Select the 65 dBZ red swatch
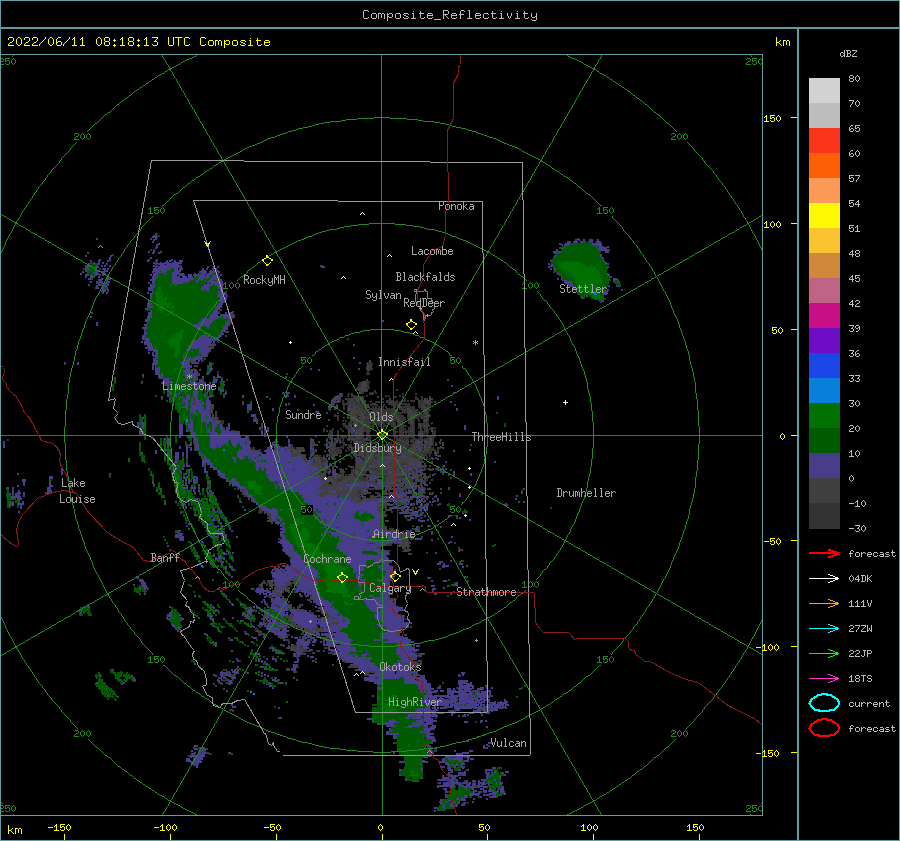The height and width of the screenshot is (841, 900). (x=824, y=140)
